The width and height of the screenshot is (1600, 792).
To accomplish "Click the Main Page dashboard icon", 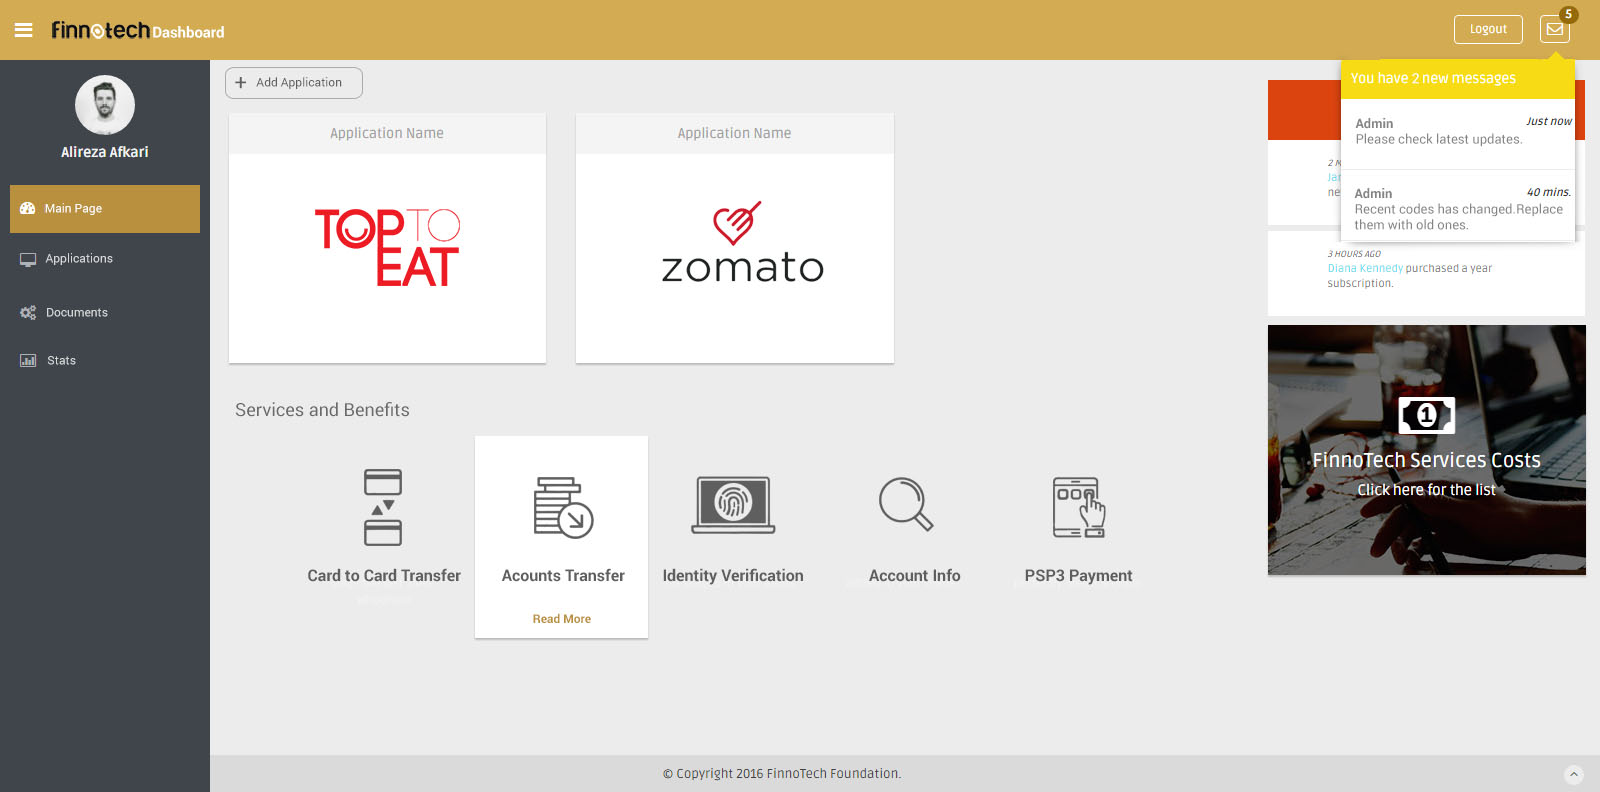I will coord(28,209).
